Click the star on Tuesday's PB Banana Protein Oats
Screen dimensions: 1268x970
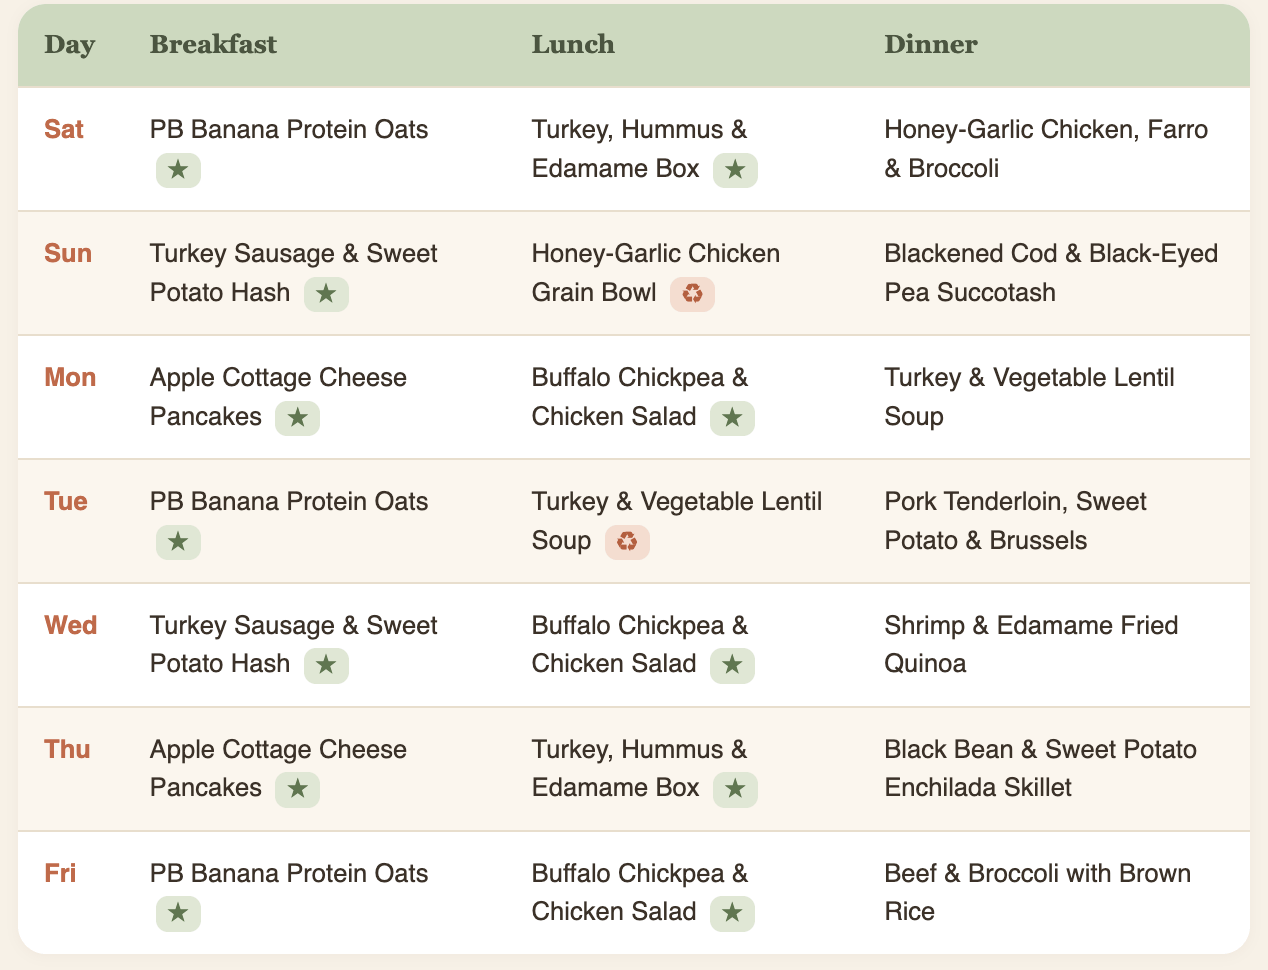(x=178, y=542)
